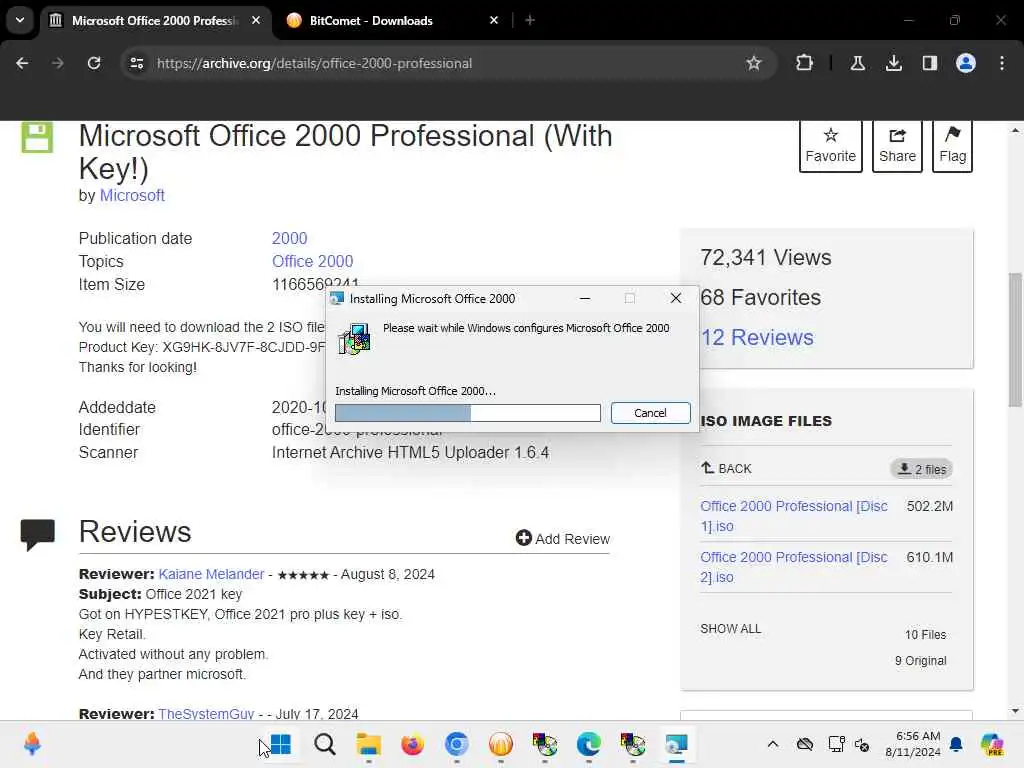
Task: Download Office 2000 Professional Disc 2 iso
Action: (793, 567)
